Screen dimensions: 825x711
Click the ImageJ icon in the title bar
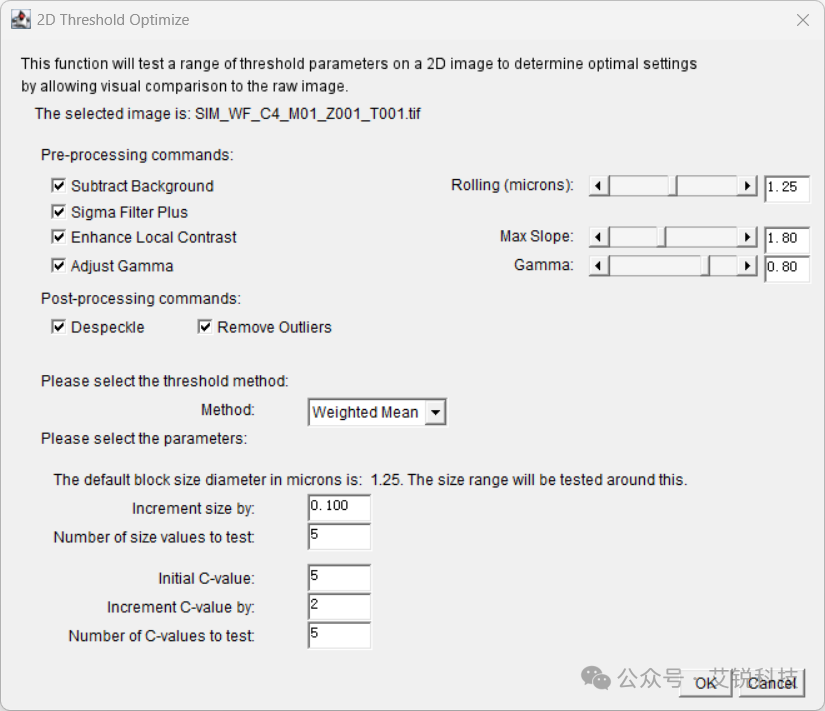21,20
